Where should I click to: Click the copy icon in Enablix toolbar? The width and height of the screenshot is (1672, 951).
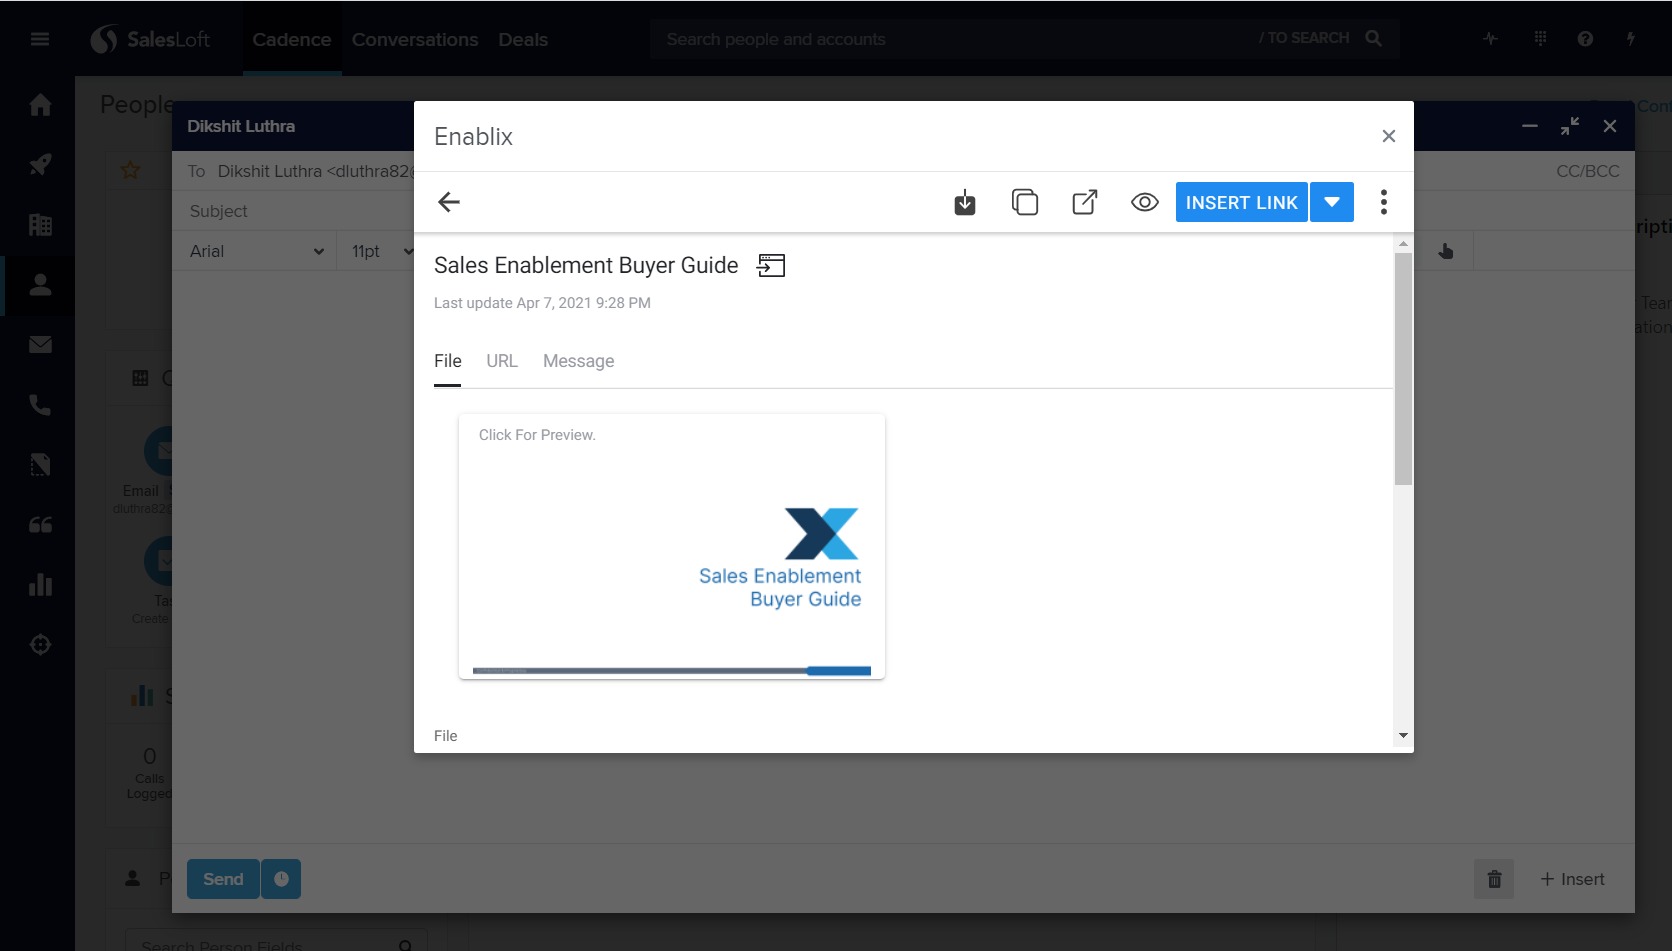[x=1024, y=203]
